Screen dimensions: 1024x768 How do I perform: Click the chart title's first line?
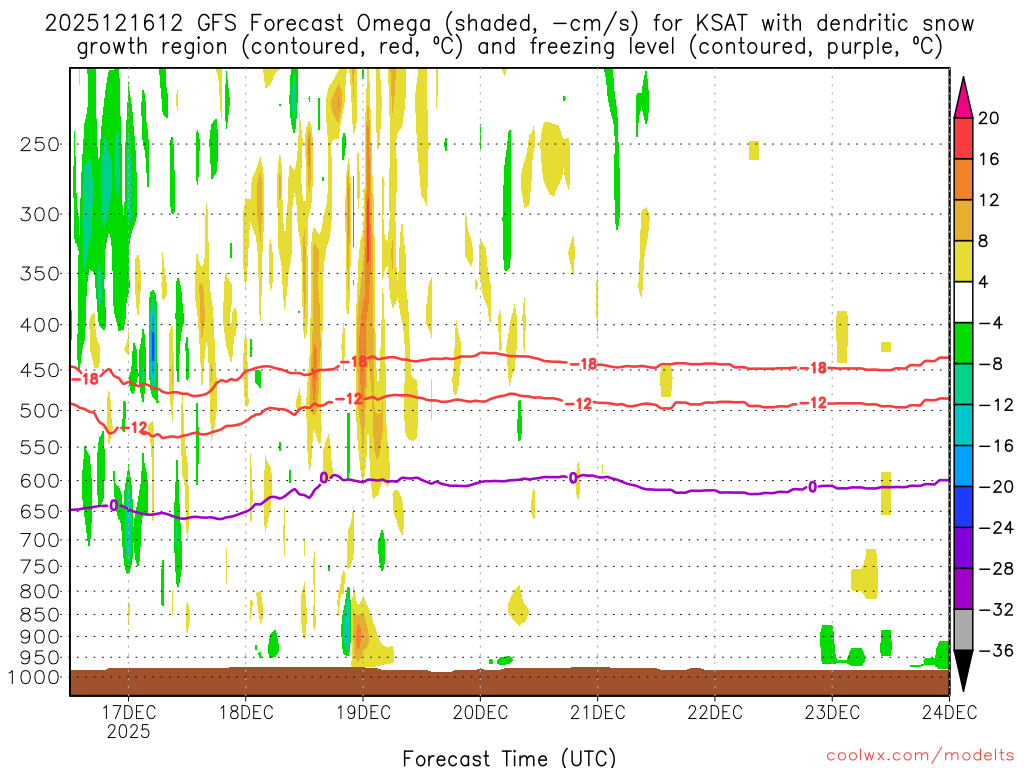[509, 24]
